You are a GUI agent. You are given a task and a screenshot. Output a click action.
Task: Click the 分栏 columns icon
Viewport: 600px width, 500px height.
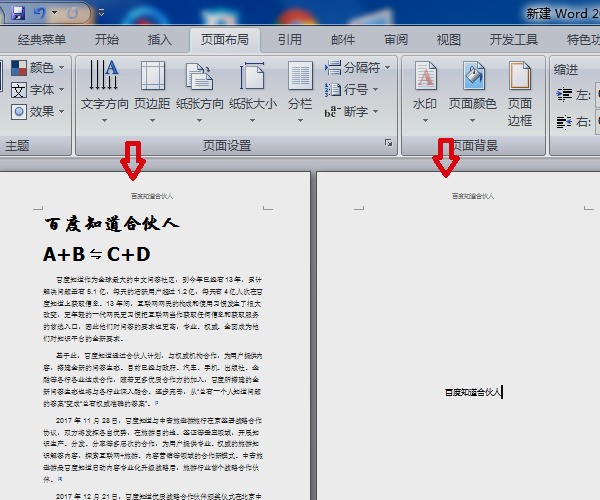300,75
